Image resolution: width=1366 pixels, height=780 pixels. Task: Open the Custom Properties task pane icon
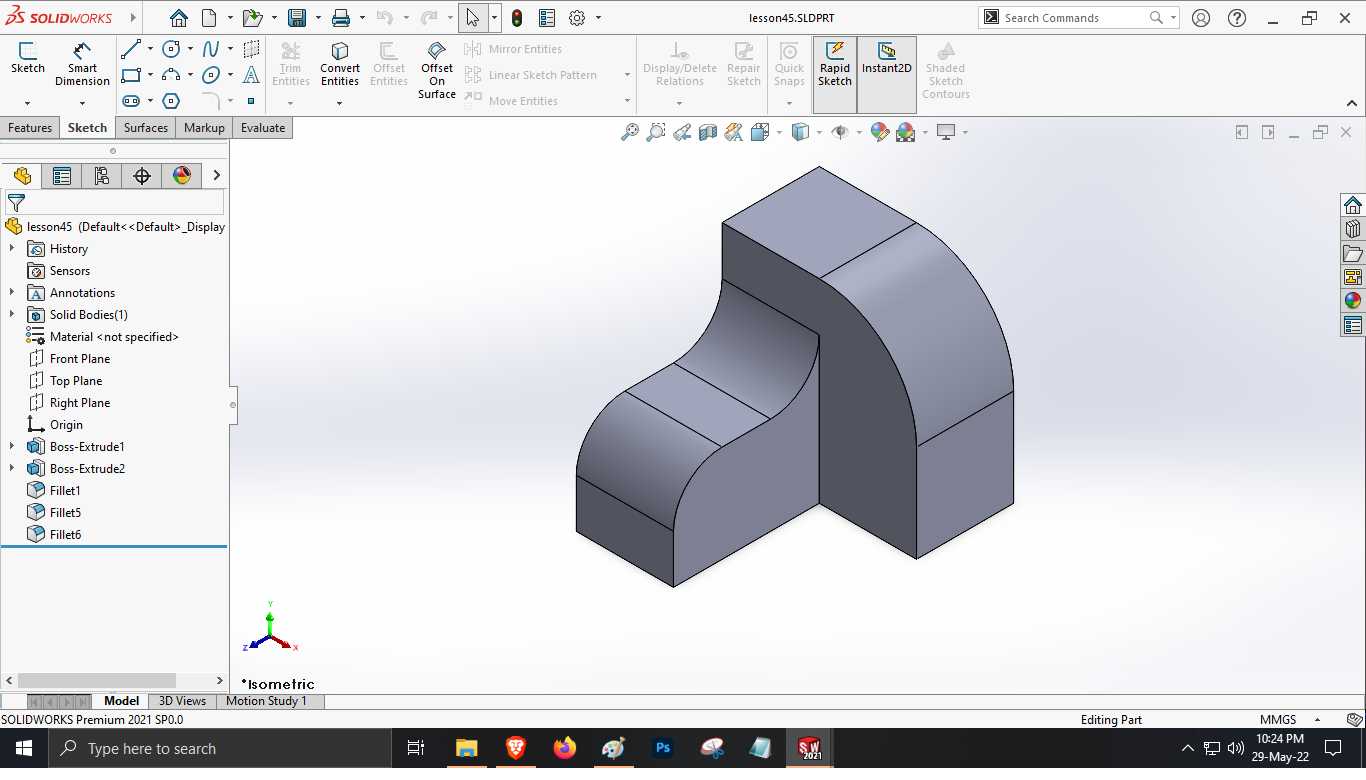[1353, 325]
